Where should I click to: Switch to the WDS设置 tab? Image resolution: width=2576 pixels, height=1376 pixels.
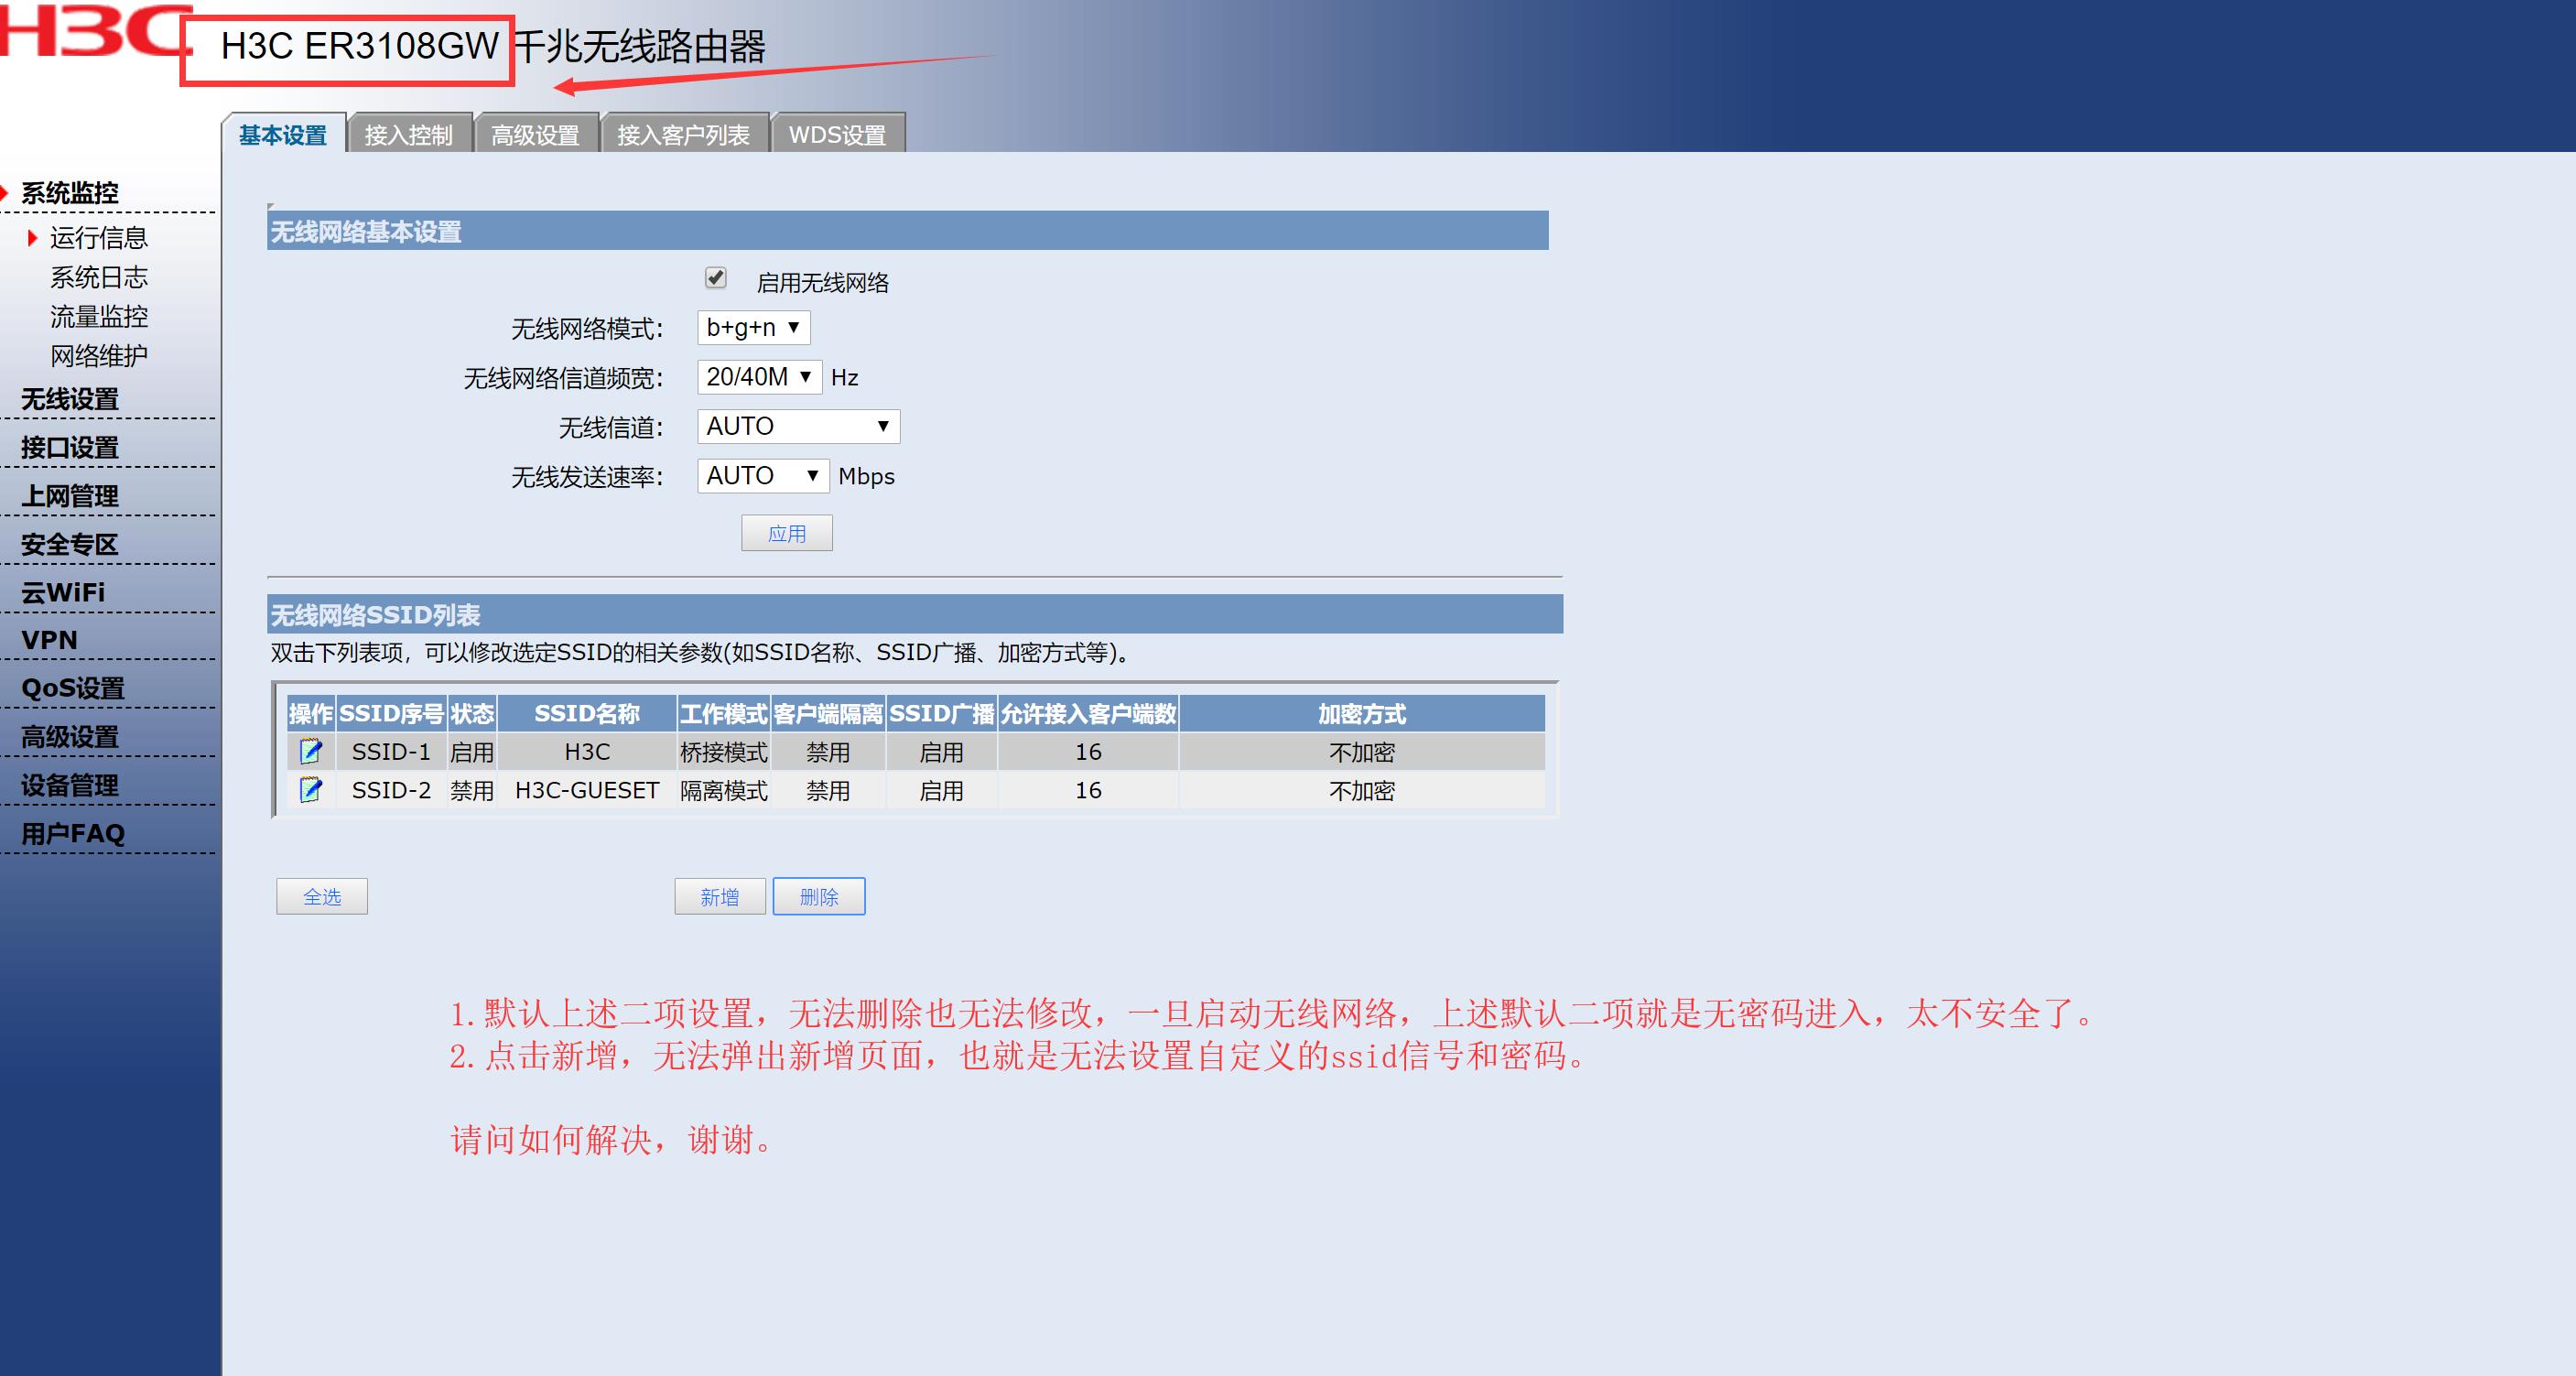pyautogui.click(x=837, y=135)
